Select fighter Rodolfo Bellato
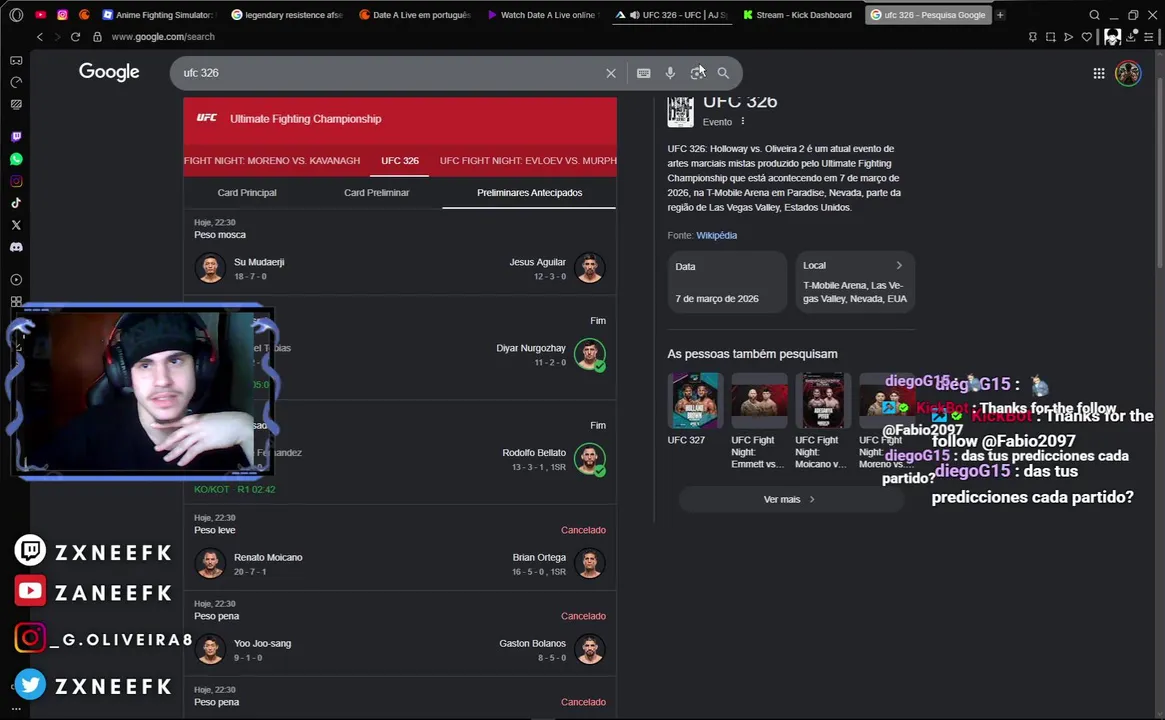This screenshot has height=720, width=1165. (533, 453)
